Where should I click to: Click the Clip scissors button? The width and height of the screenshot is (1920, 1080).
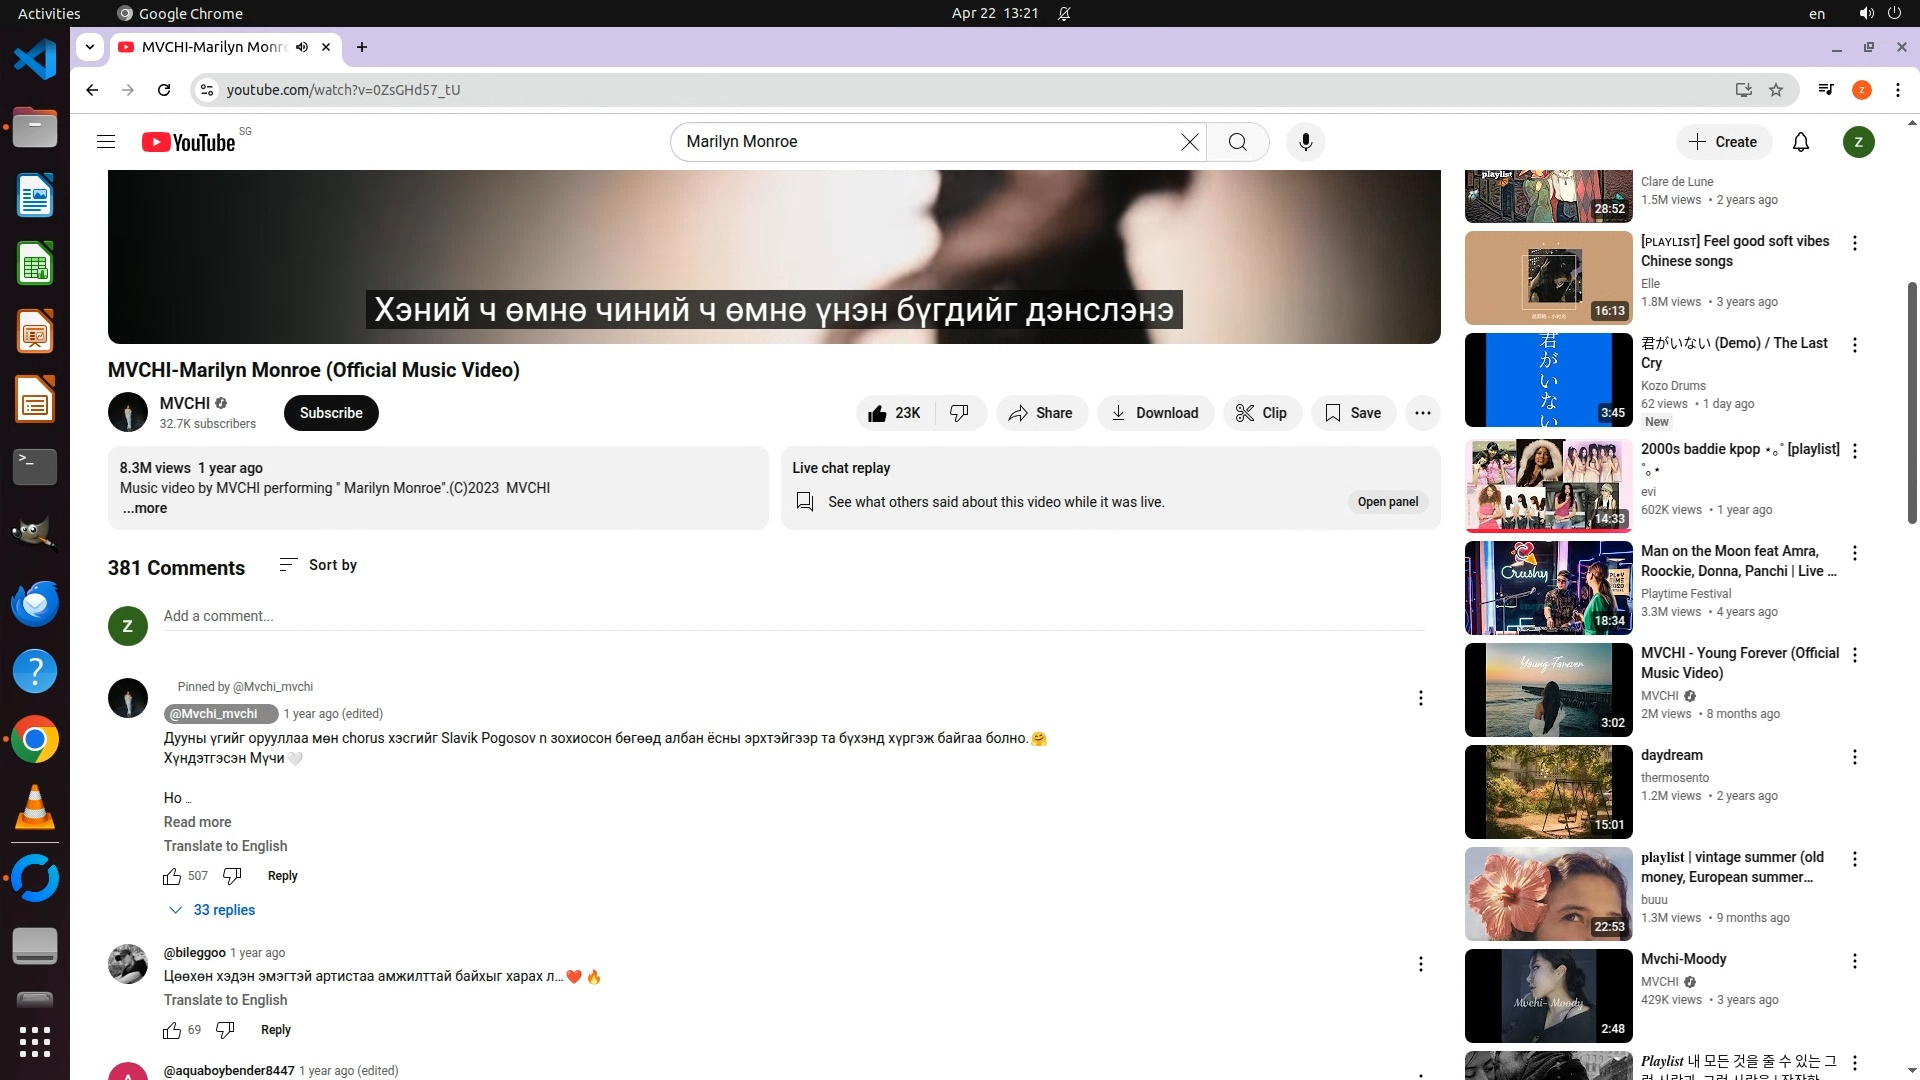point(1261,413)
